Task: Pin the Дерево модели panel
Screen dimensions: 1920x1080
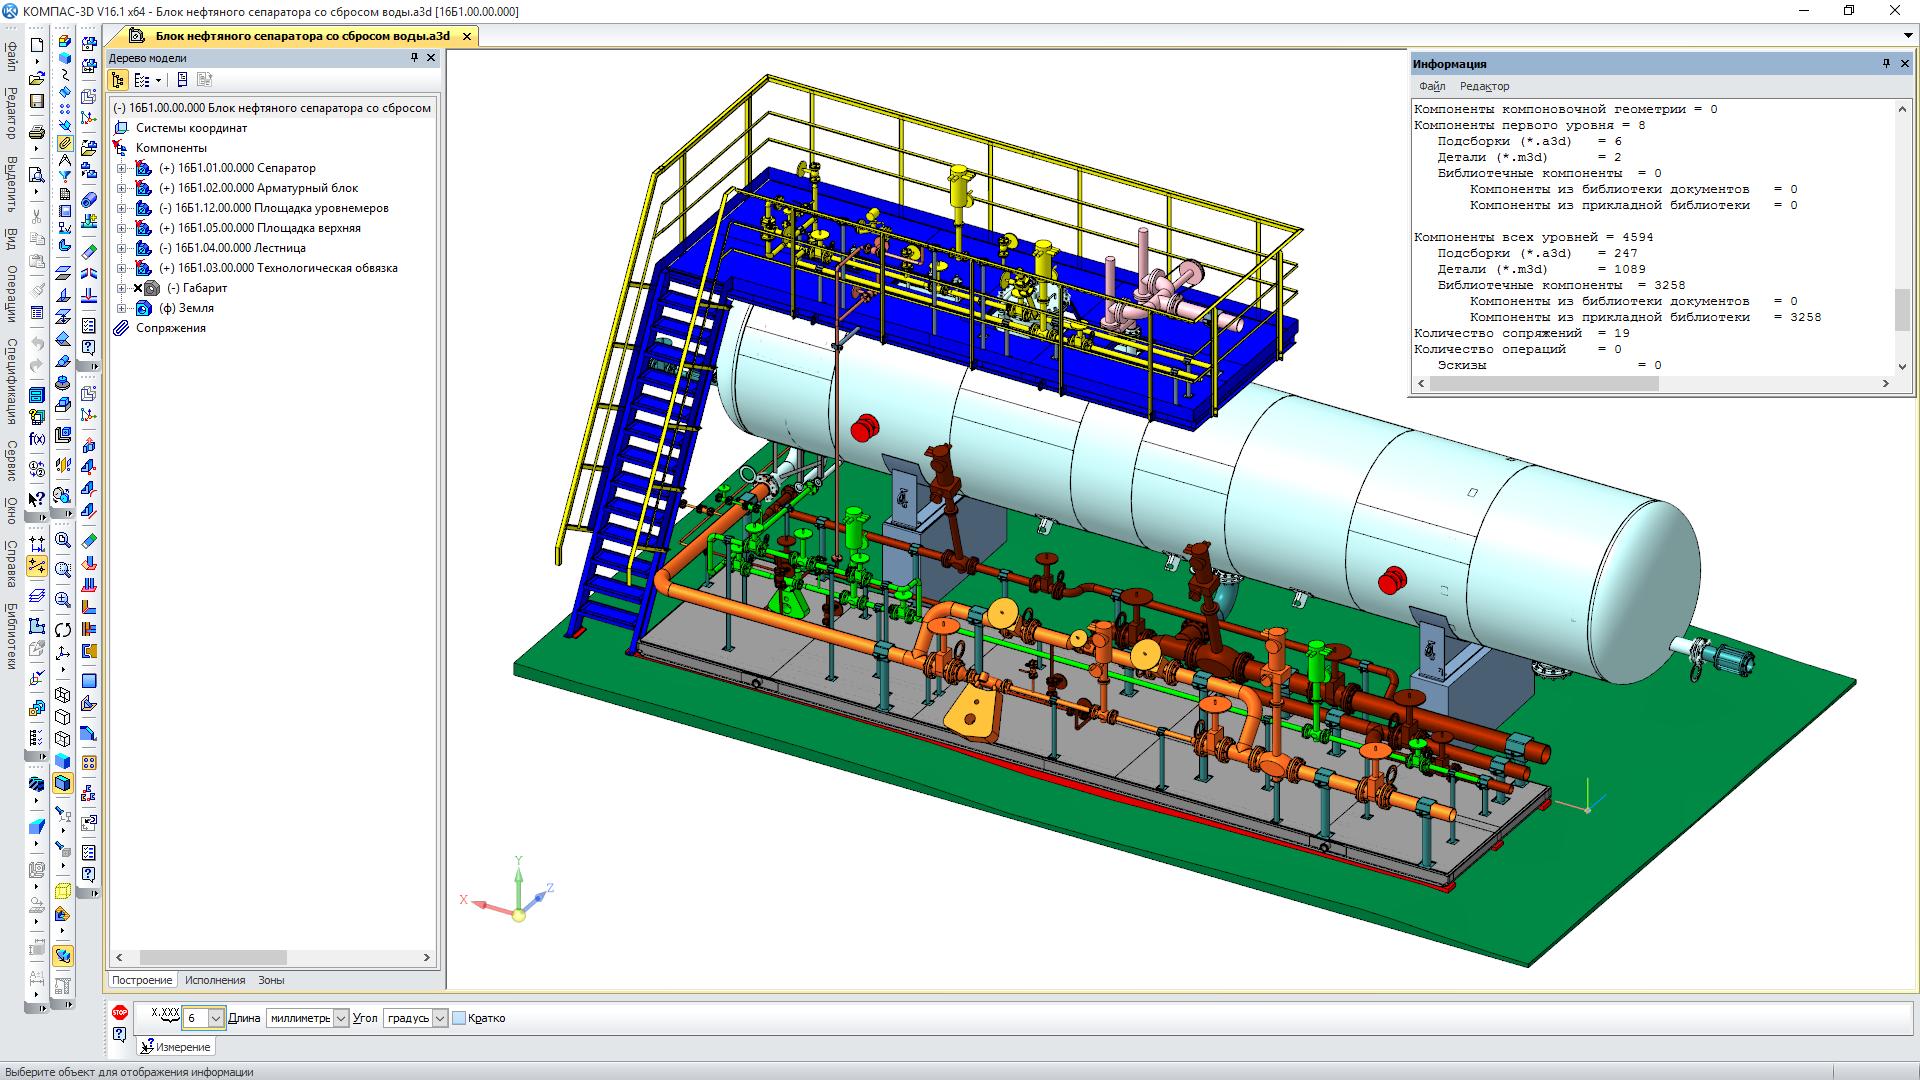Action: pos(414,58)
